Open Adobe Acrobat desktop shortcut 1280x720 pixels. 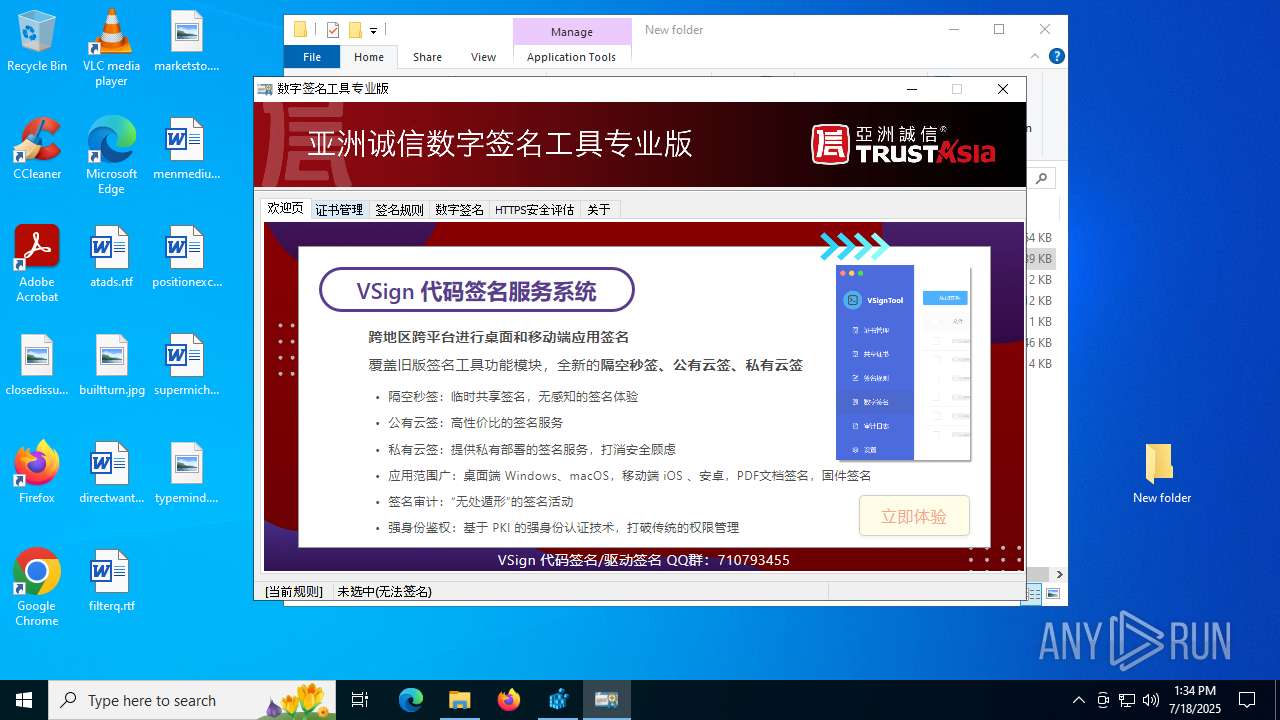click(37, 264)
